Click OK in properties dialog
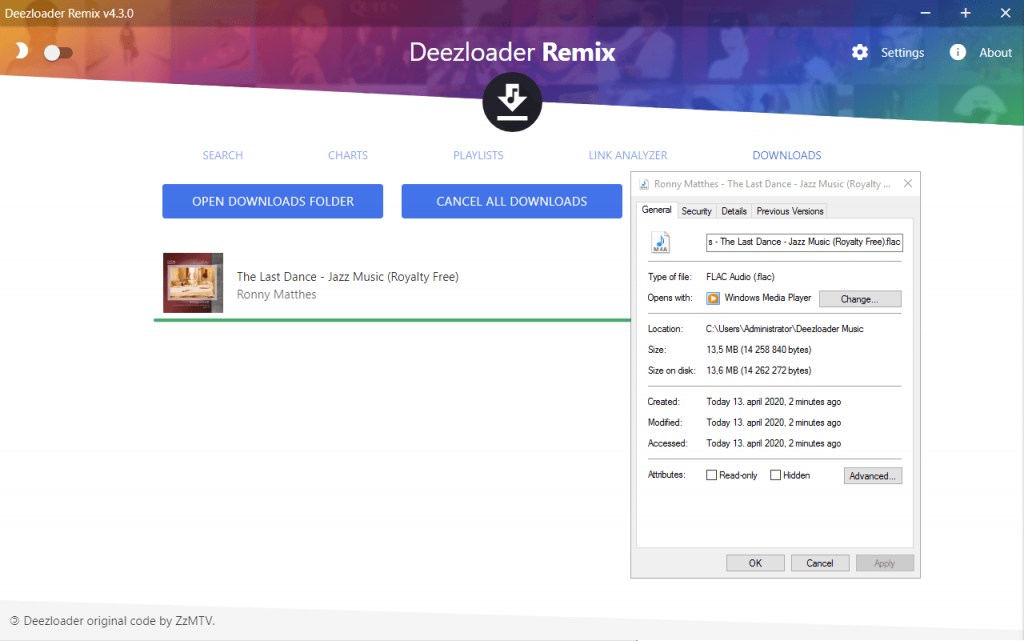This screenshot has height=641, width=1024. tap(755, 563)
